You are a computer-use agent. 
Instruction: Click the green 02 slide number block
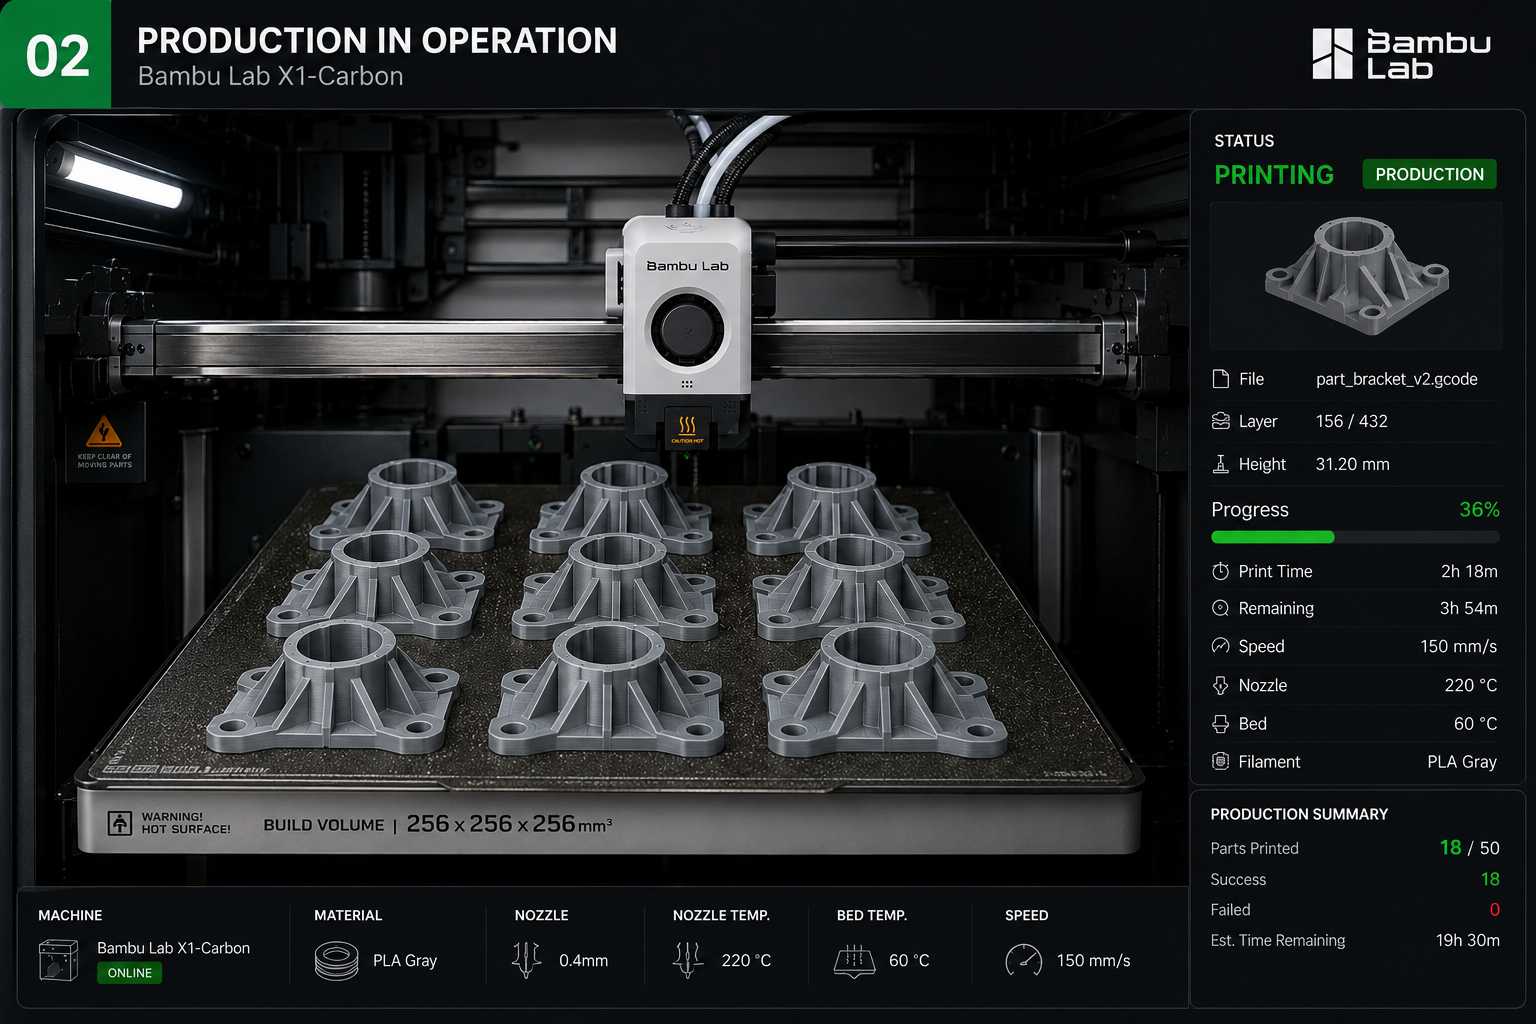pos(56,54)
